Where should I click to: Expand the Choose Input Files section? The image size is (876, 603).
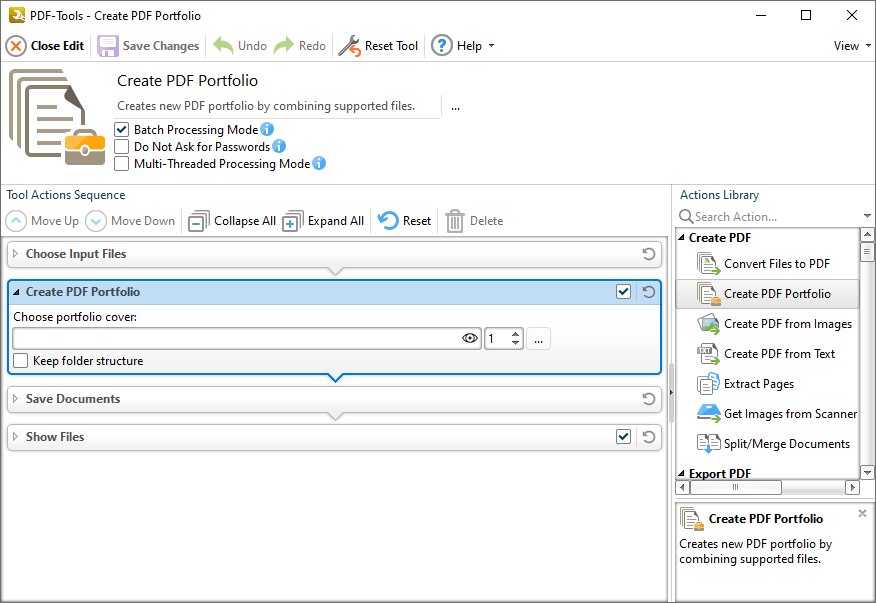pyautogui.click(x=16, y=254)
